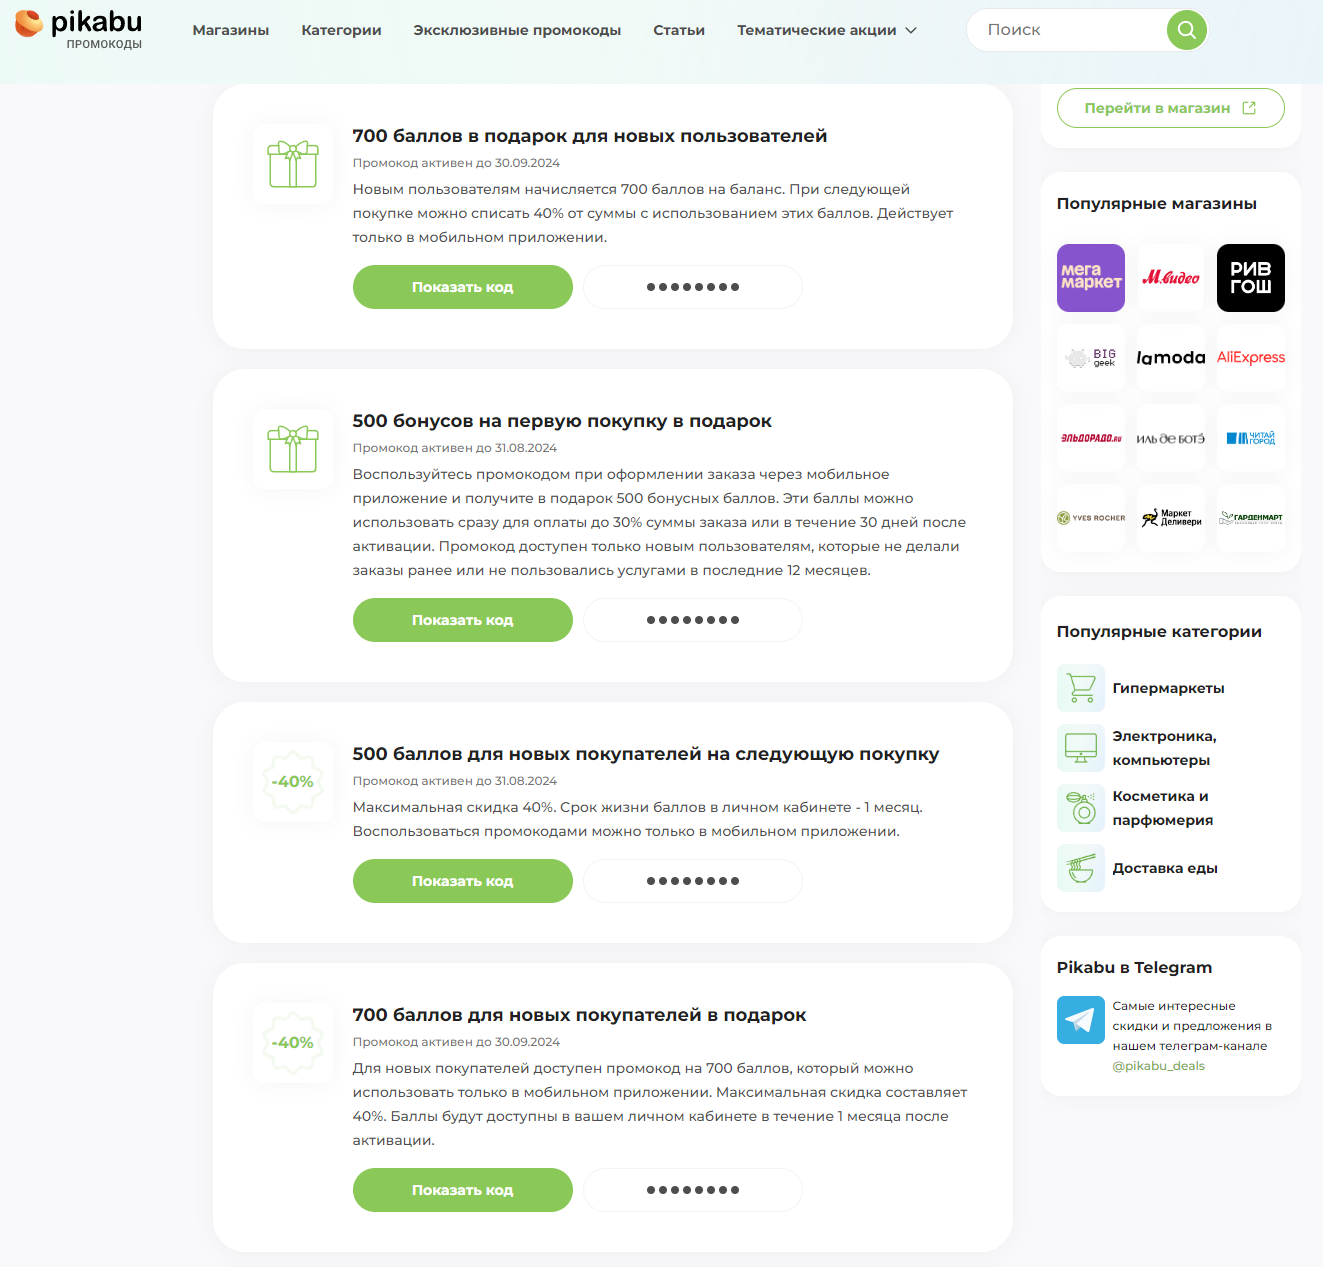
Task: Open the Lamoda store logo
Action: click(x=1171, y=358)
